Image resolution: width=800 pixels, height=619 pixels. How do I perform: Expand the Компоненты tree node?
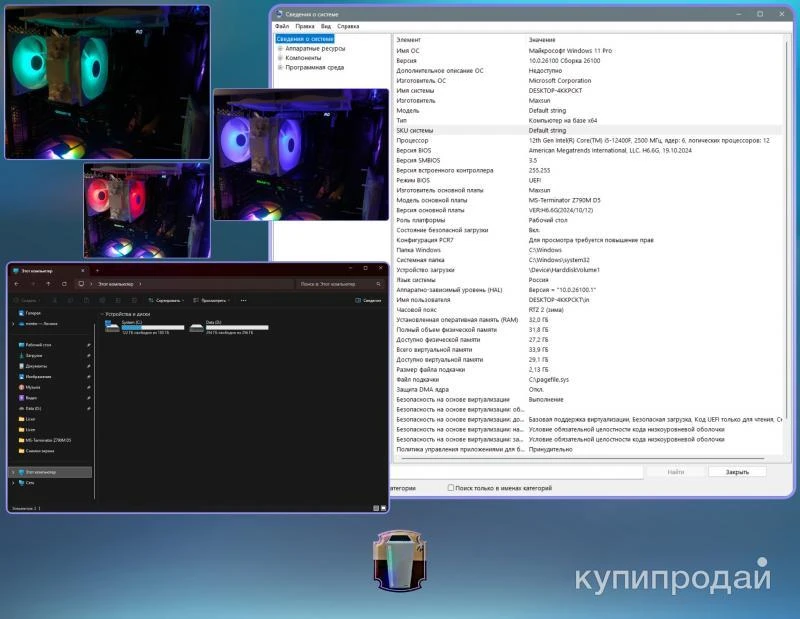click(281, 58)
